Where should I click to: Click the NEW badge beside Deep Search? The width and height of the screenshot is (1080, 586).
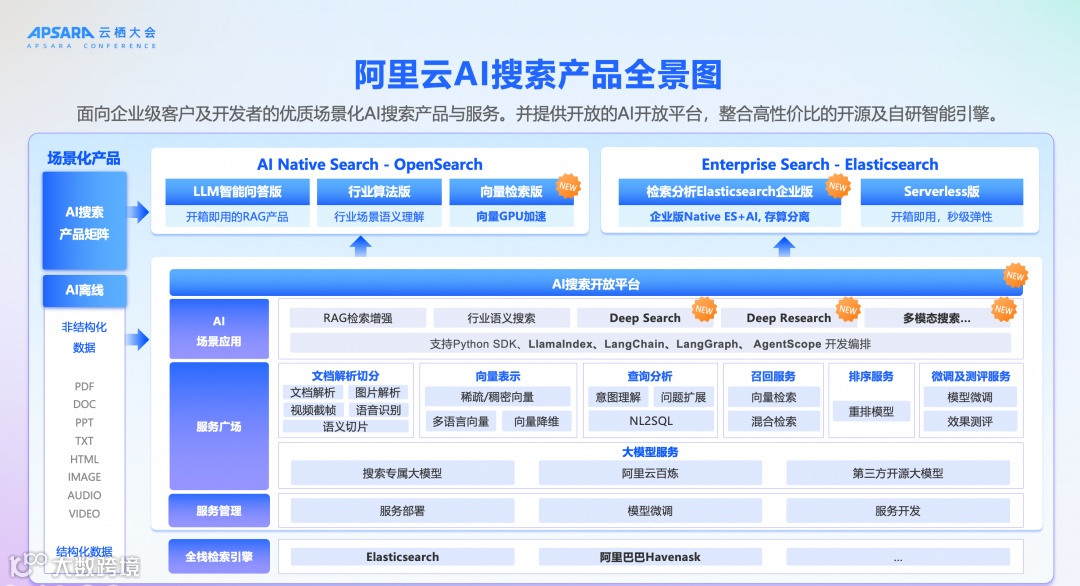704,310
